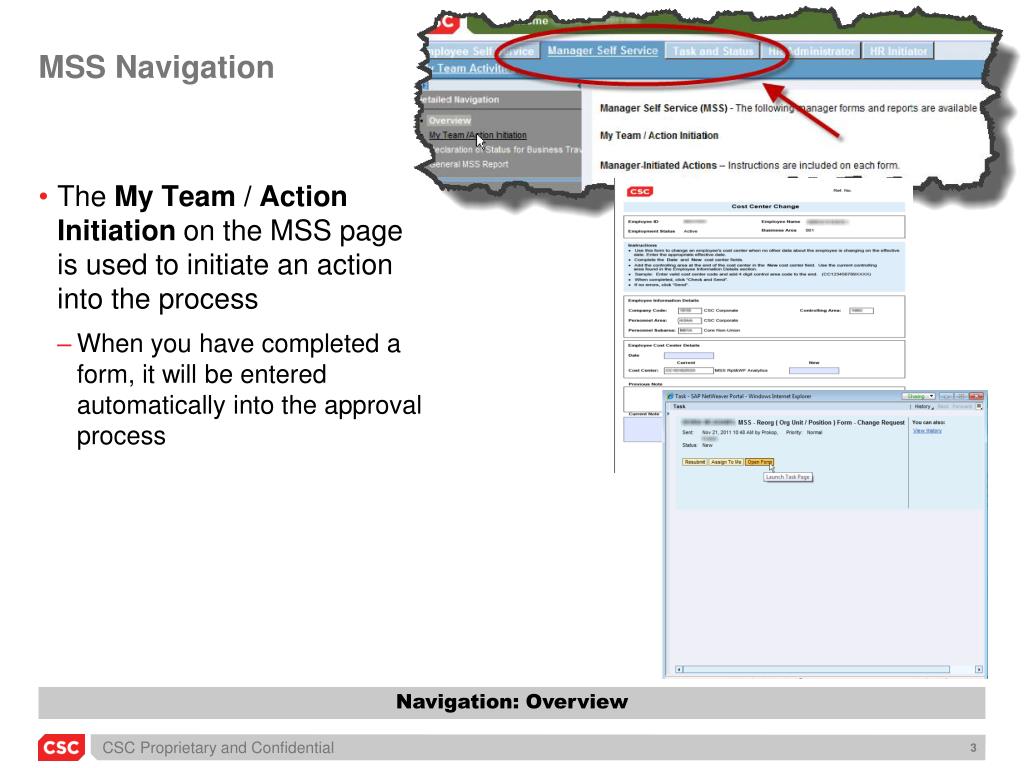Click the Cost Center Change form title

pos(765,206)
